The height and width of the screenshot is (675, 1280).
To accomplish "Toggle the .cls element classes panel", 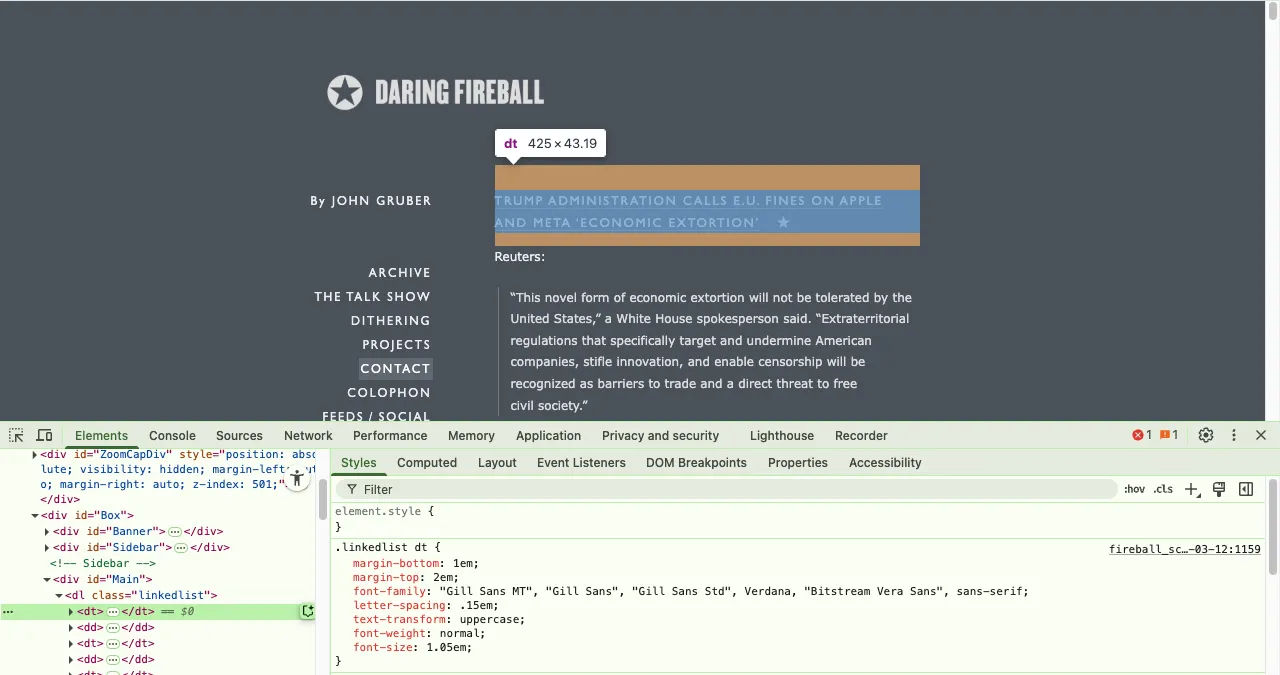I will [x=1163, y=489].
